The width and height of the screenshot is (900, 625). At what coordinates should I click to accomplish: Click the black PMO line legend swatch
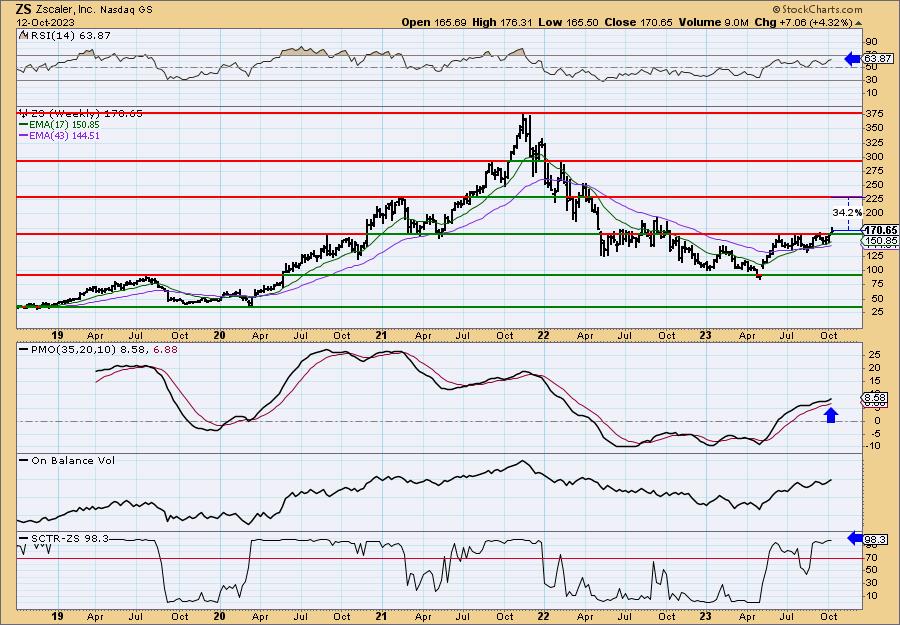(x=24, y=349)
